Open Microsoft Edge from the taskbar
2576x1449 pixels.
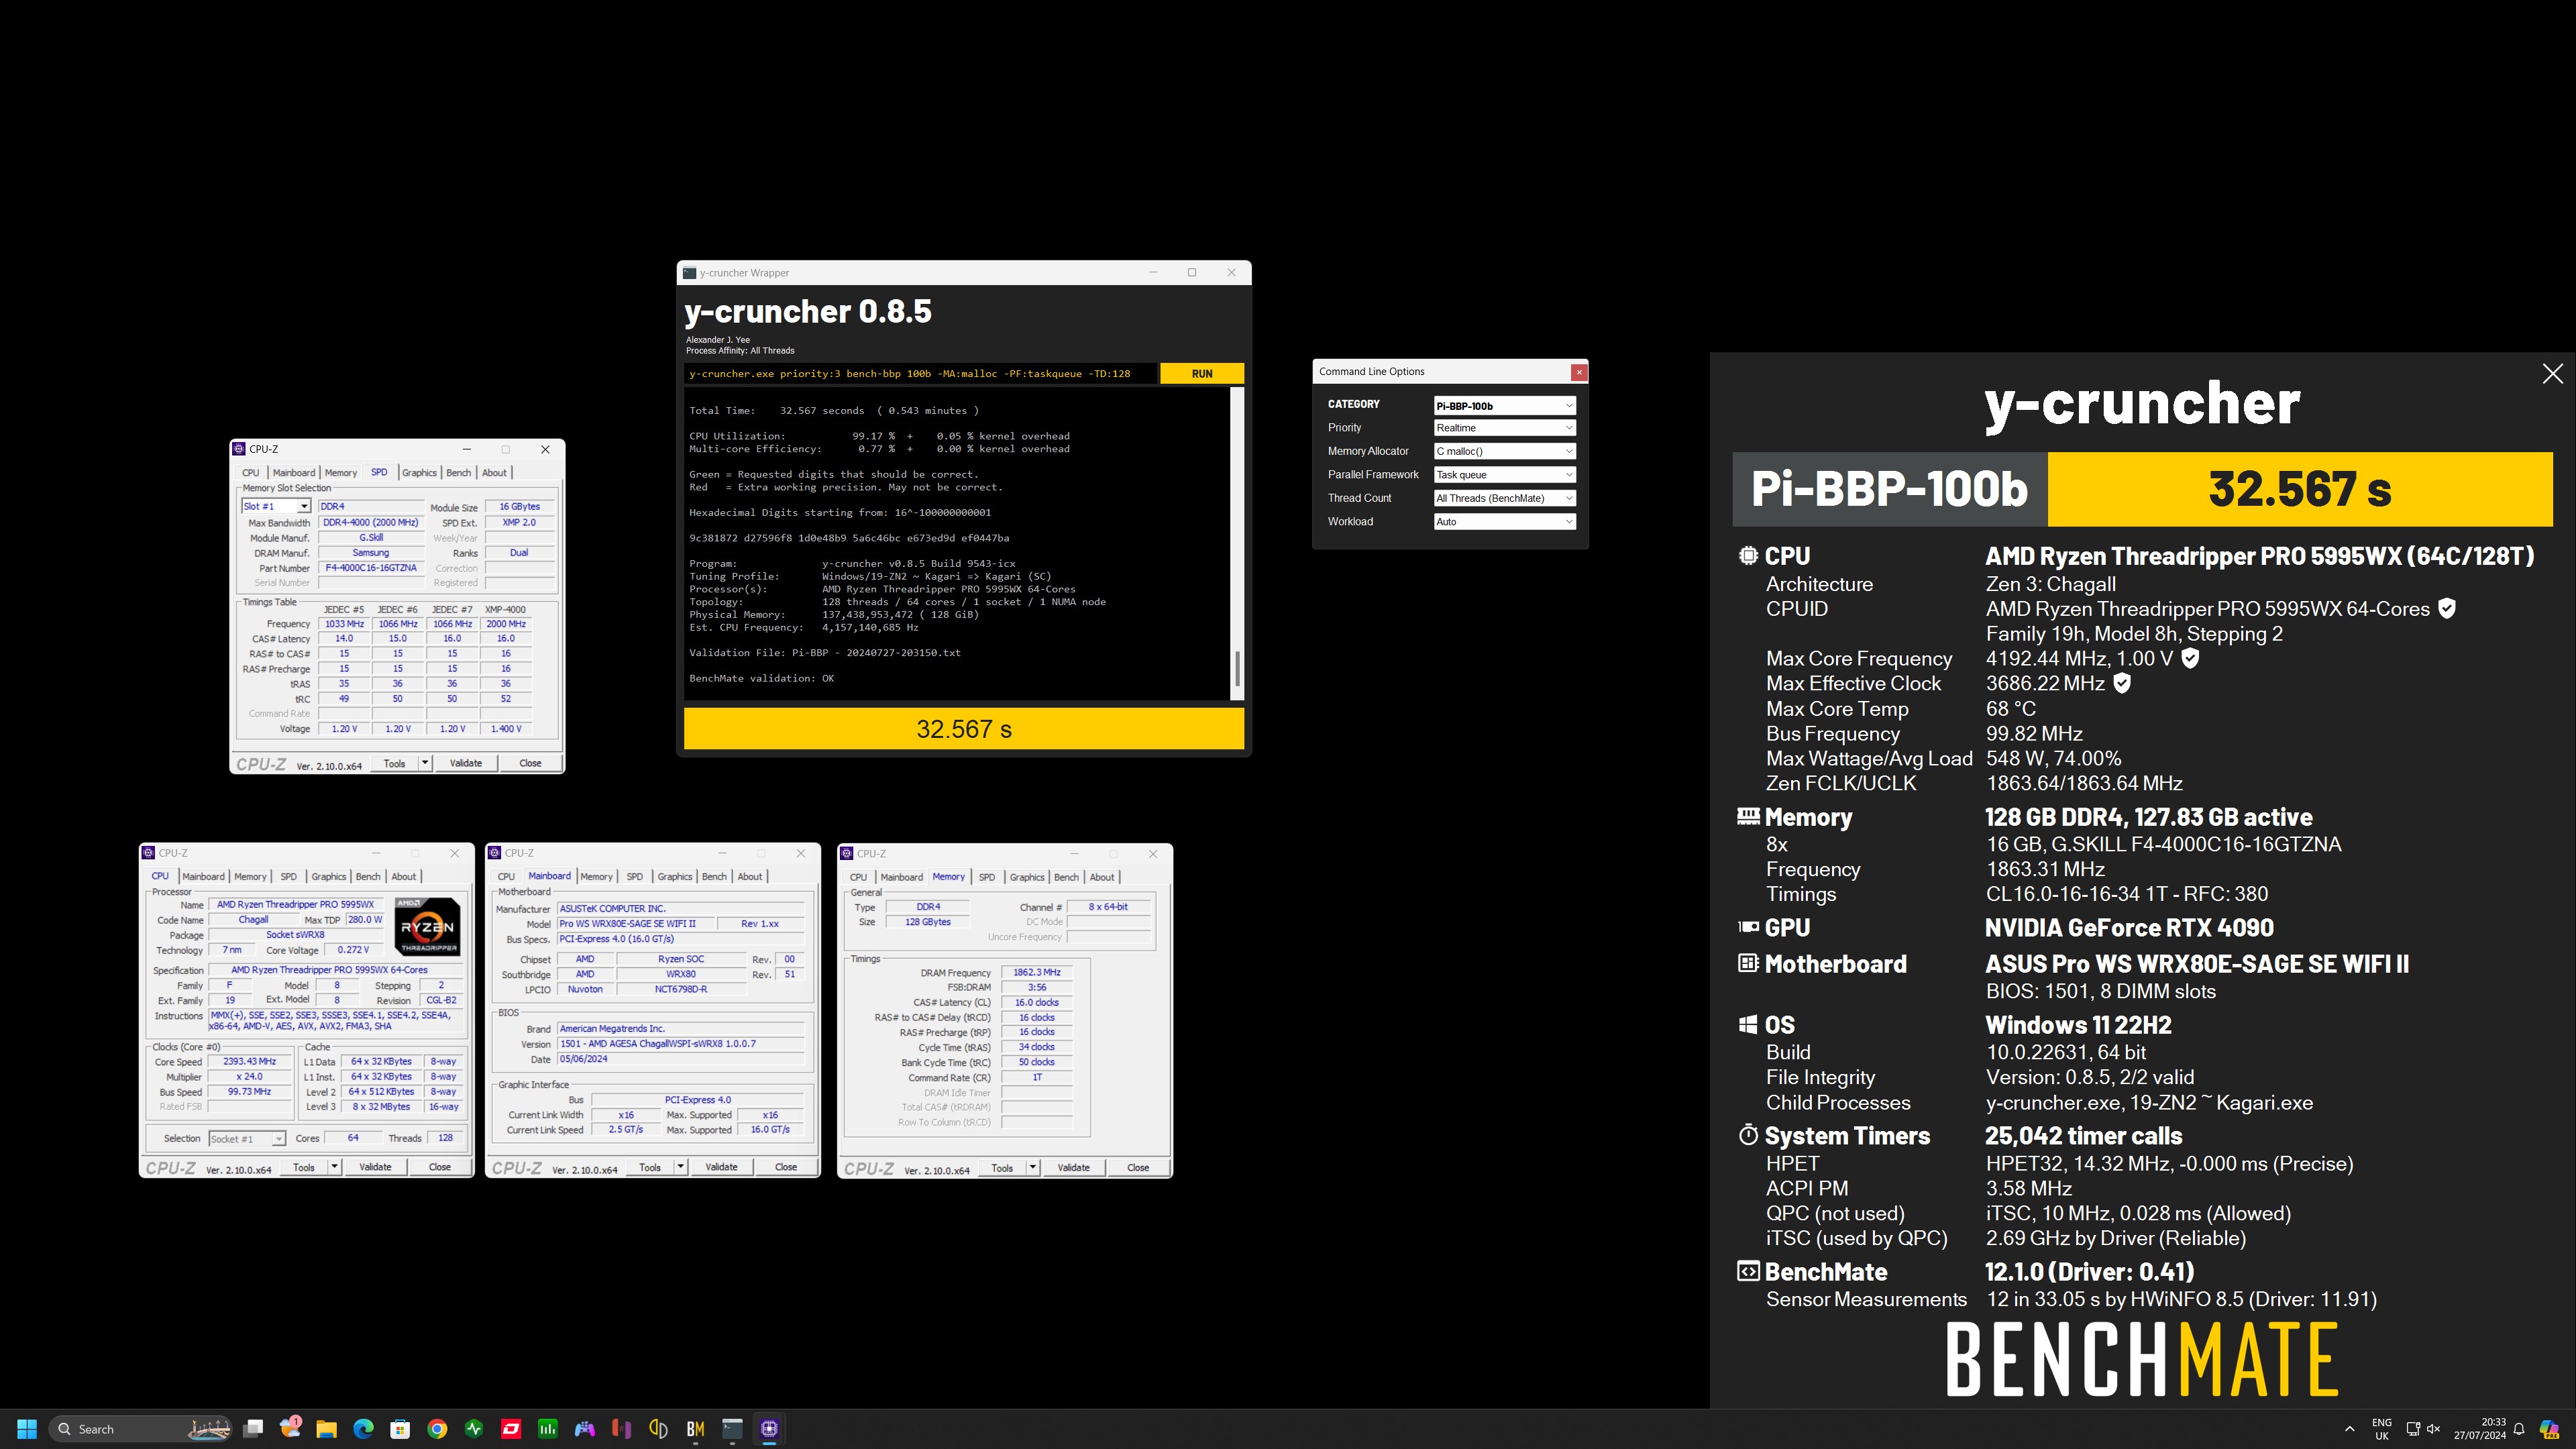[x=363, y=1428]
